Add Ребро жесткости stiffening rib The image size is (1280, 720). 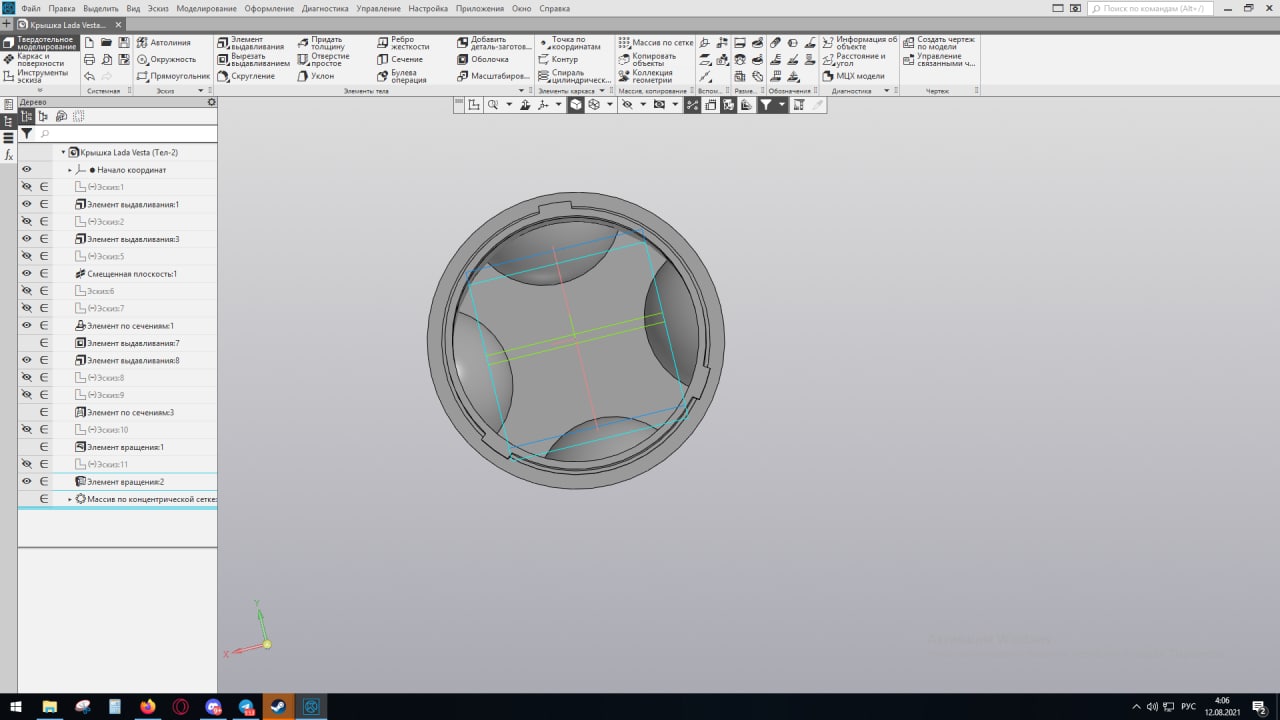coord(403,43)
